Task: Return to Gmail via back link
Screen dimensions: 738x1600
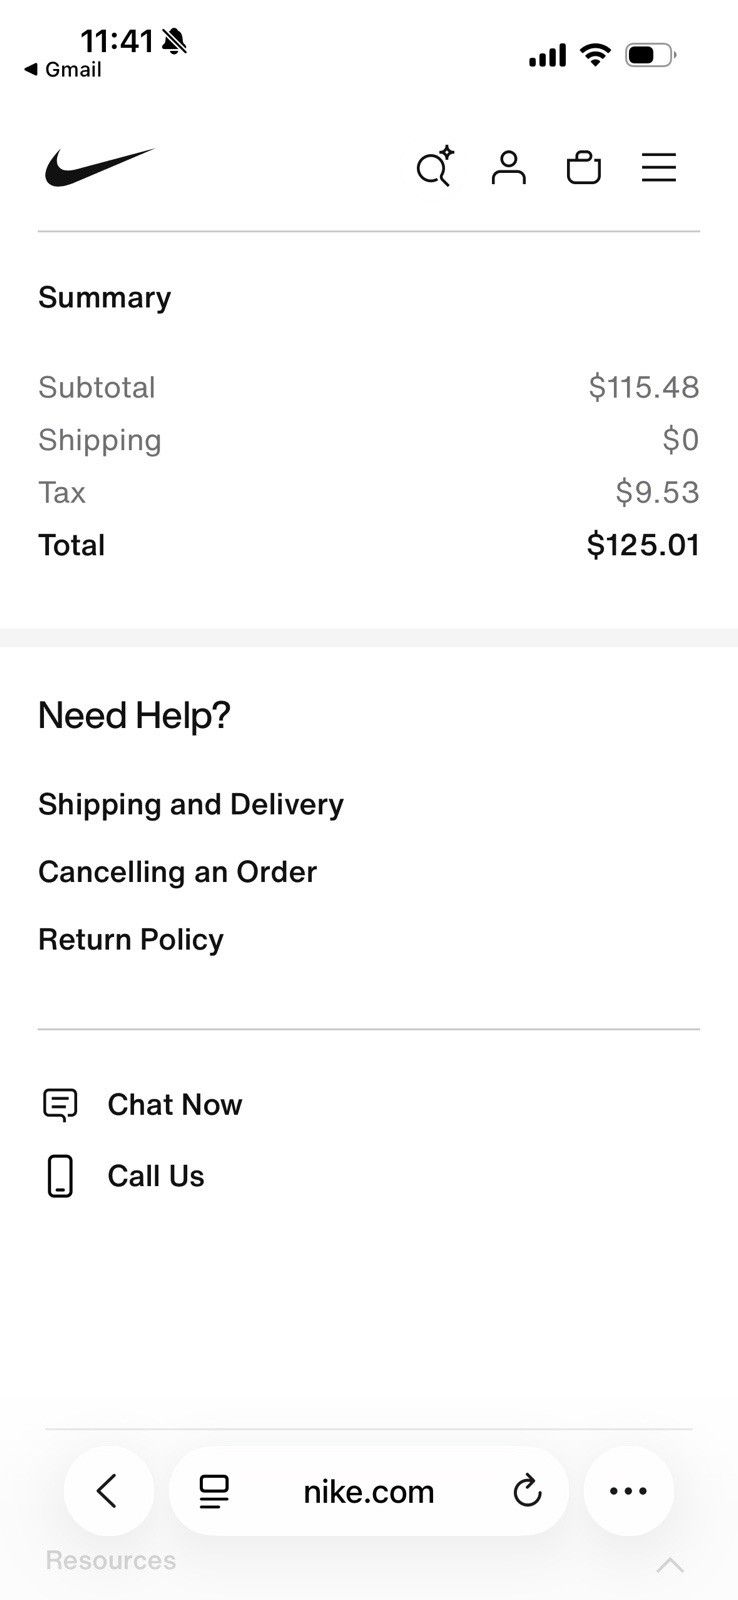Action: (63, 69)
